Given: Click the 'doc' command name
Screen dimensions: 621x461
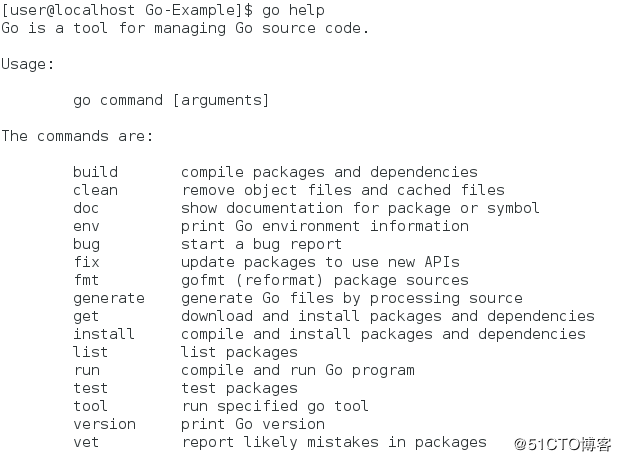Looking at the screenshot, I should (x=86, y=208).
